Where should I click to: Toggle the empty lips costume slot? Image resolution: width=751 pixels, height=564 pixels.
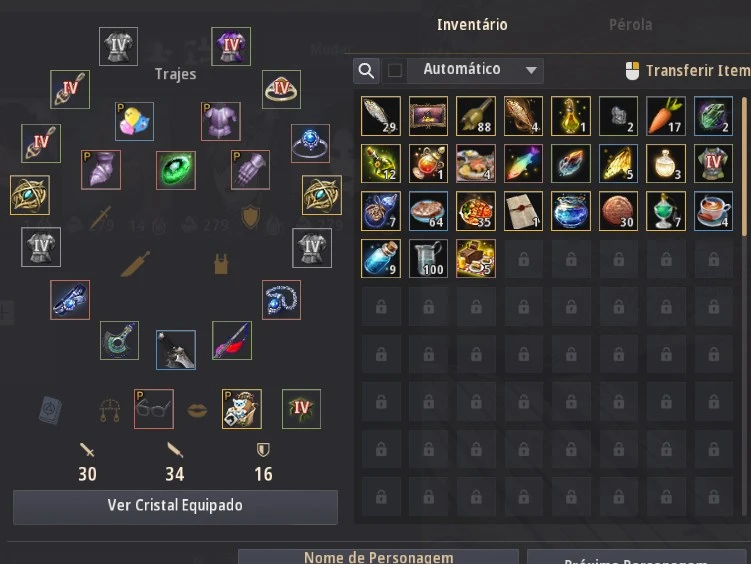197,410
